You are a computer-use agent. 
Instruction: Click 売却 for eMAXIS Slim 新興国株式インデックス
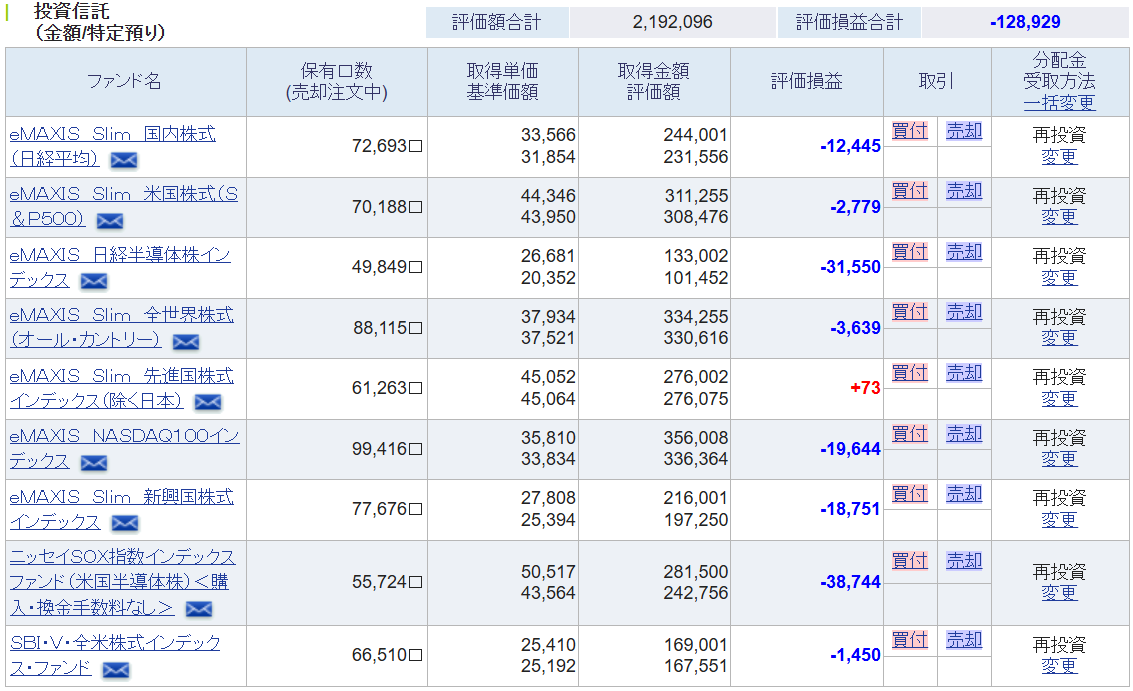point(965,494)
